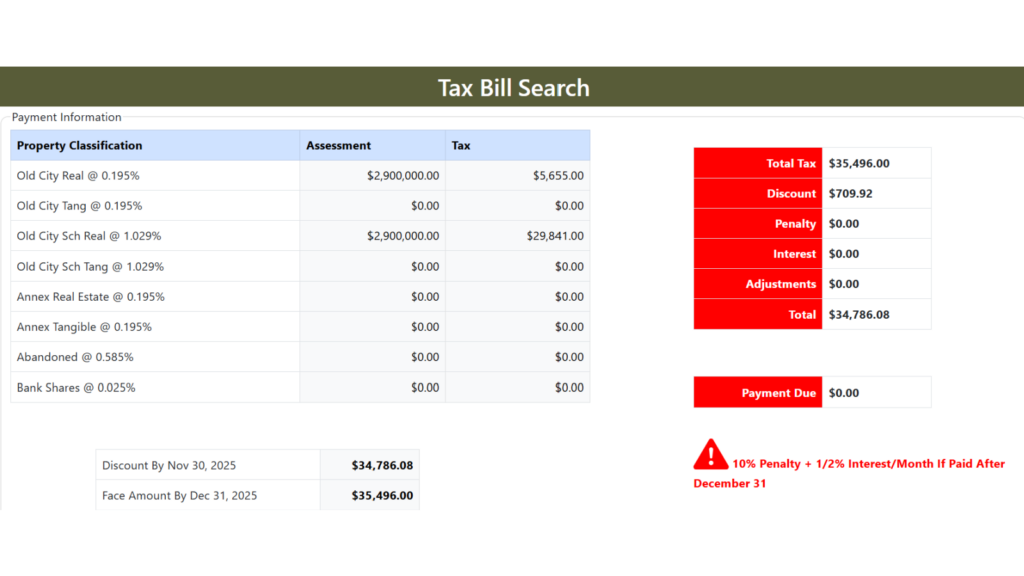The image size is (1024, 576).
Task: Click the Tax Bill Search heading
Action: [513, 88]
